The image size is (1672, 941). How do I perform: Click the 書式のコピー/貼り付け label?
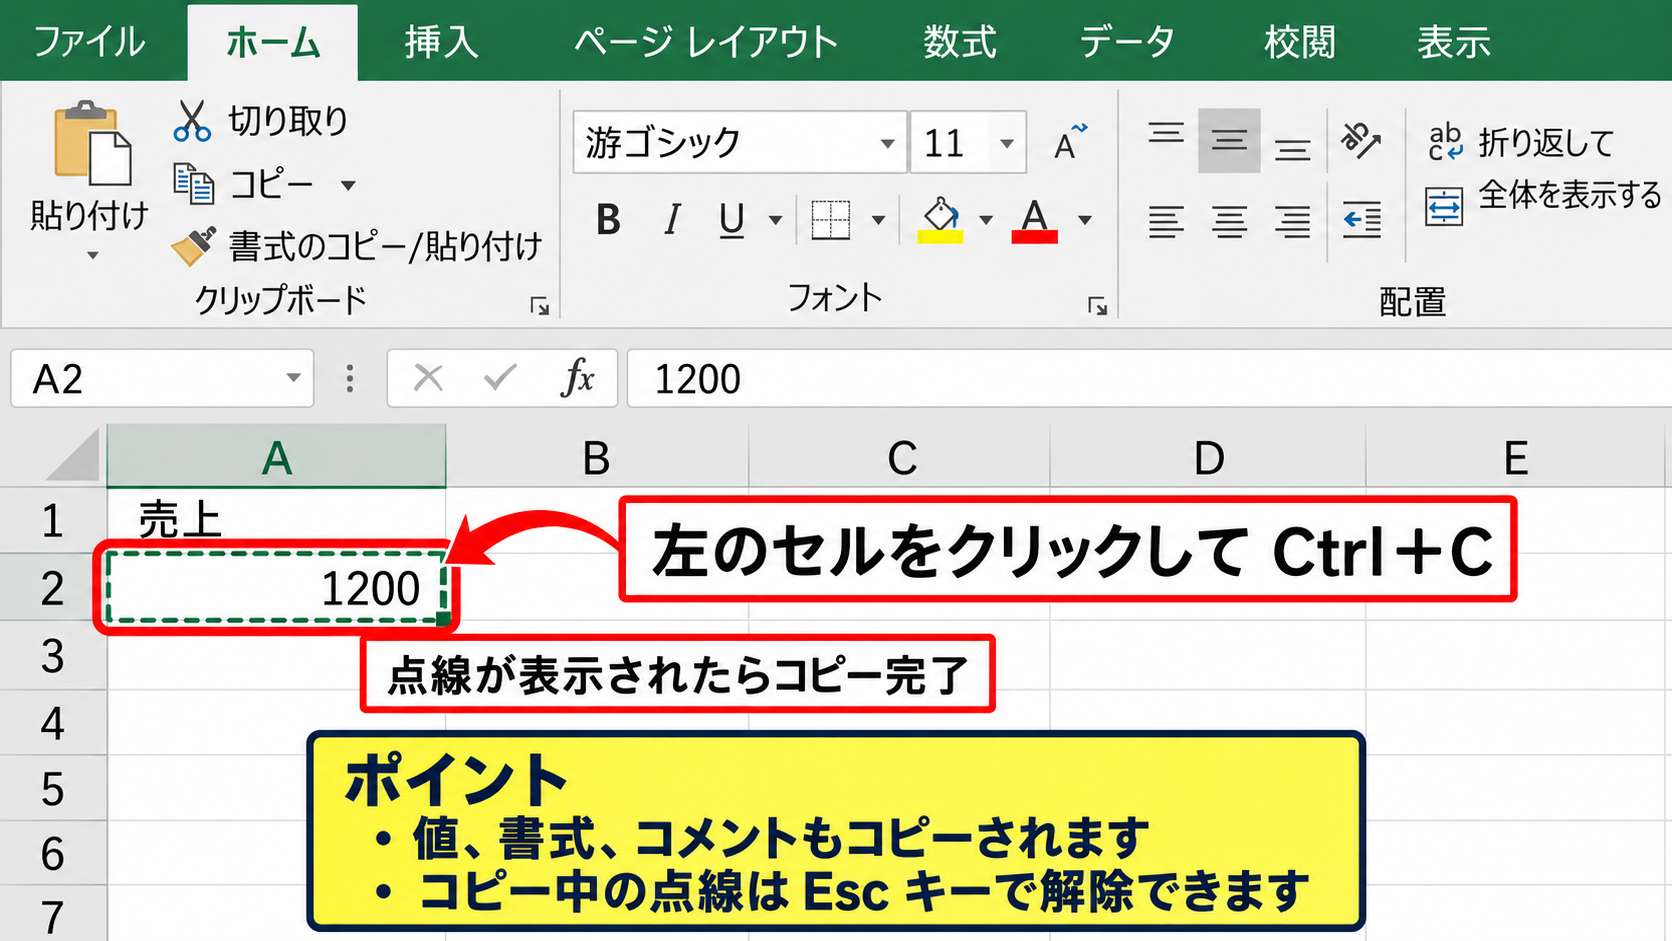(x=385, y=246)
